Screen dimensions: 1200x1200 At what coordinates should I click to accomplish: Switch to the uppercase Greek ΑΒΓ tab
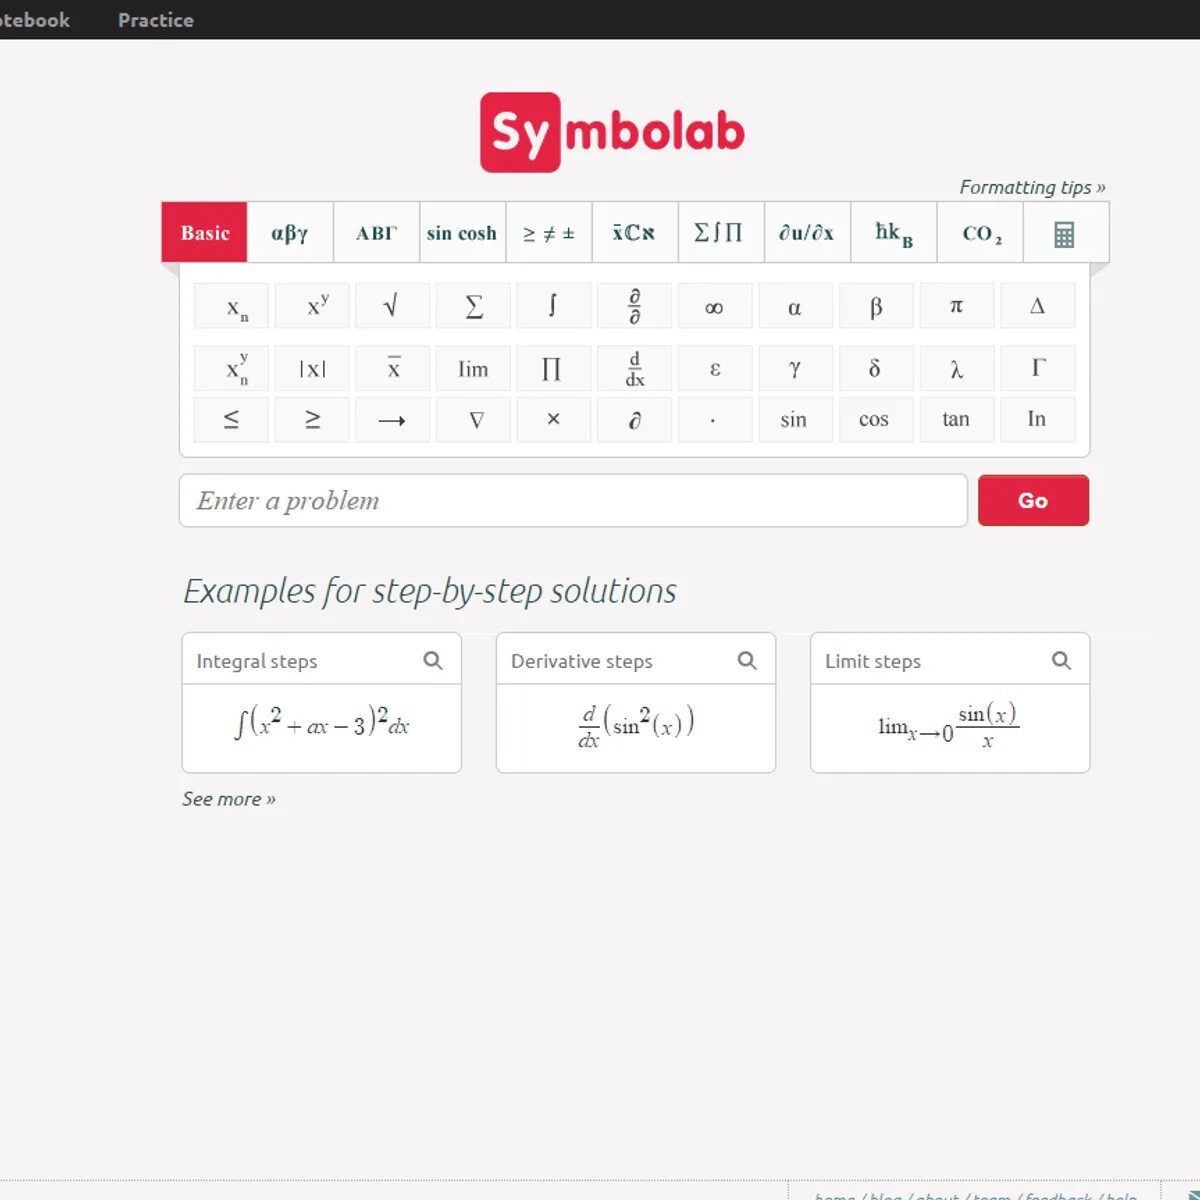click(376, 233)
